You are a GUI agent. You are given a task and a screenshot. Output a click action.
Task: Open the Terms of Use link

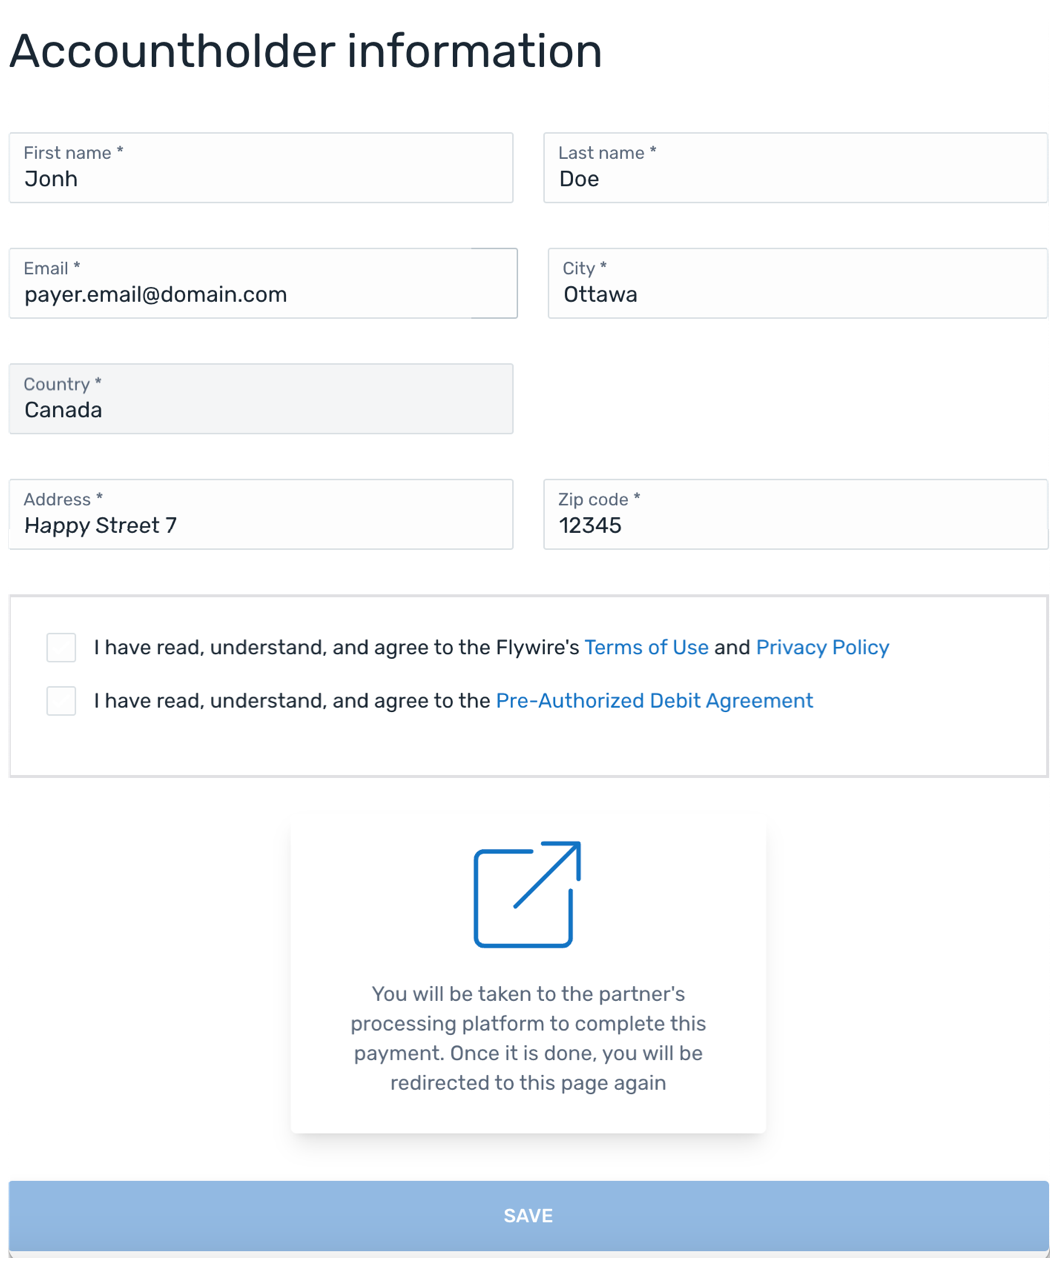pos(646,648)
